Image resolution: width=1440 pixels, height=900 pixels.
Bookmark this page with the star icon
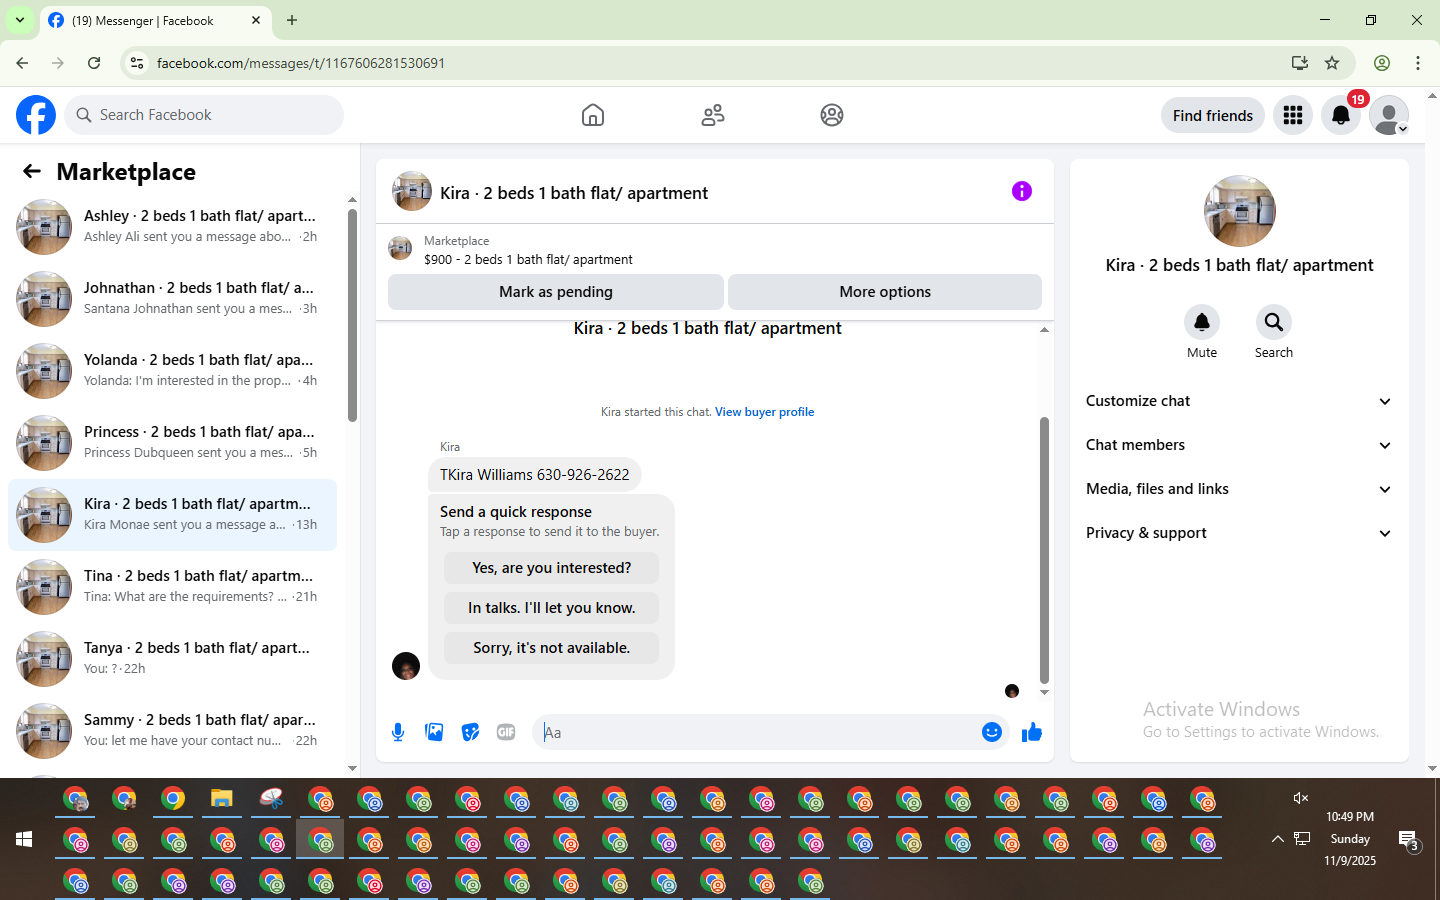[1332, 63]
